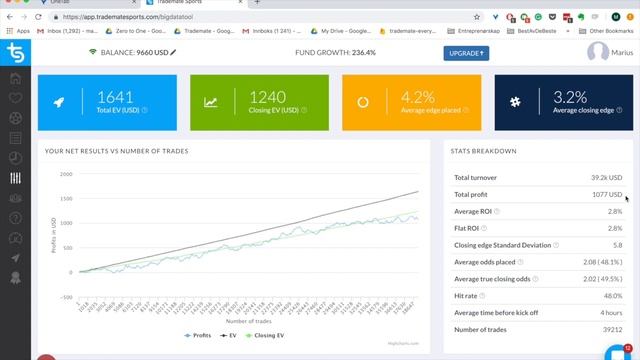Open the BestAvDeBeste bookmarks folder
Screen dimensions: 640x360
531,31
